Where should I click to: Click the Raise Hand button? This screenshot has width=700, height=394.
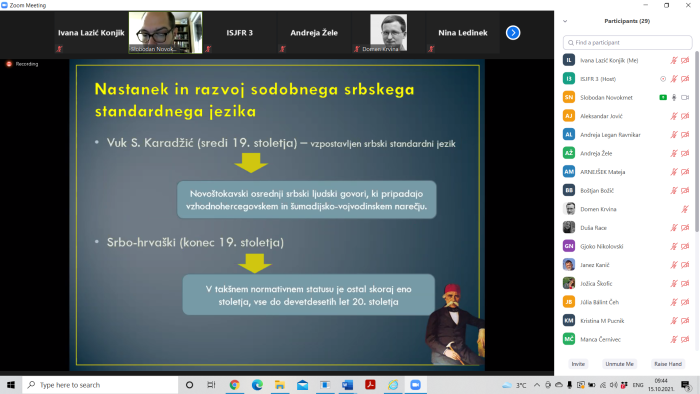[x=668, y=364]
